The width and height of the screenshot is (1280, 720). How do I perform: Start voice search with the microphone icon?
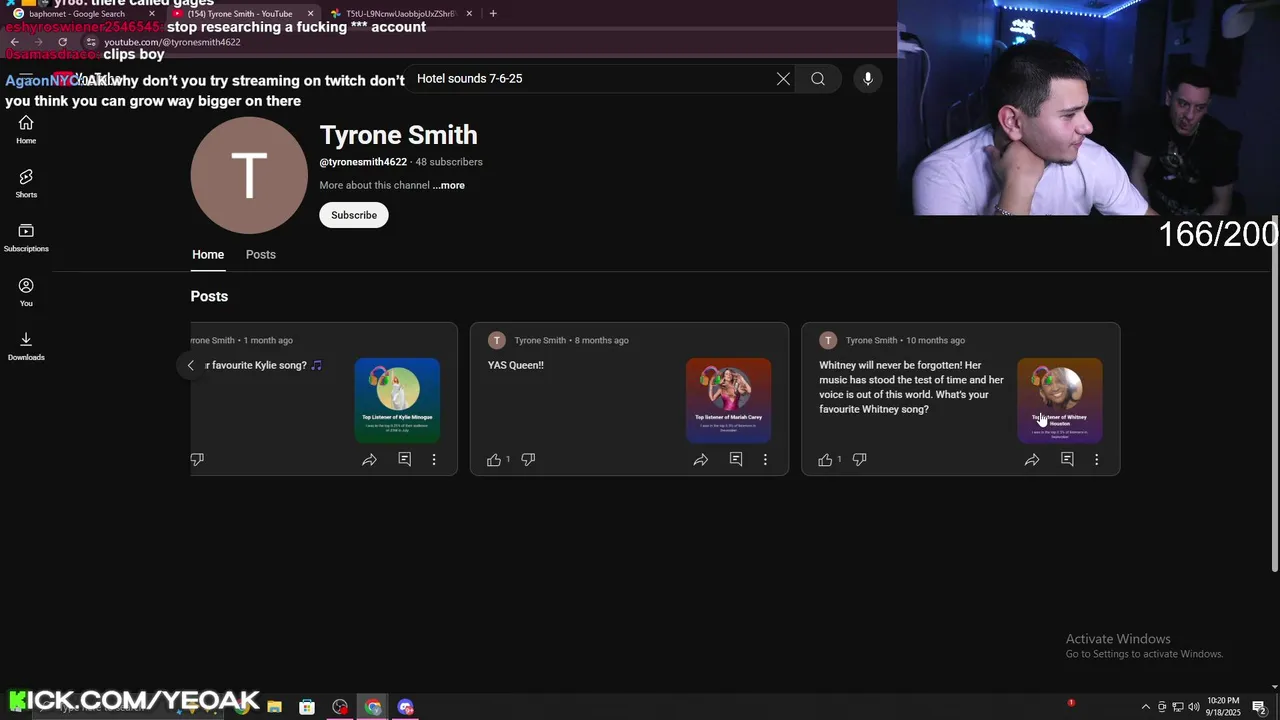coord(867,79)
